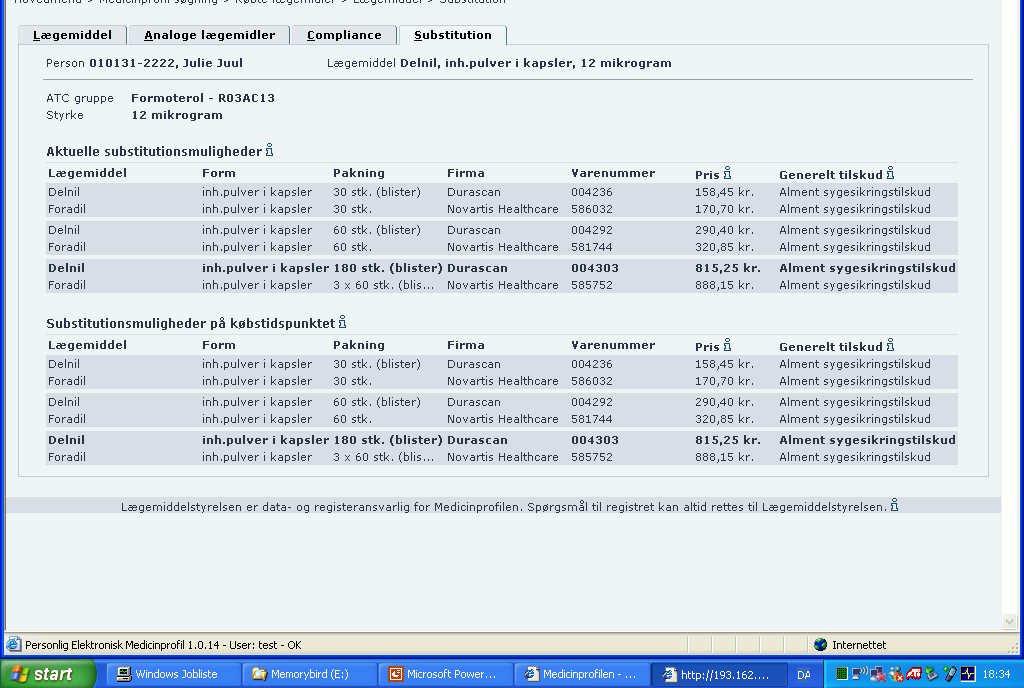Click the wireless network tray icon
Image resolution: width=1024 pixels, height=688 pixels.
point(859,673)
